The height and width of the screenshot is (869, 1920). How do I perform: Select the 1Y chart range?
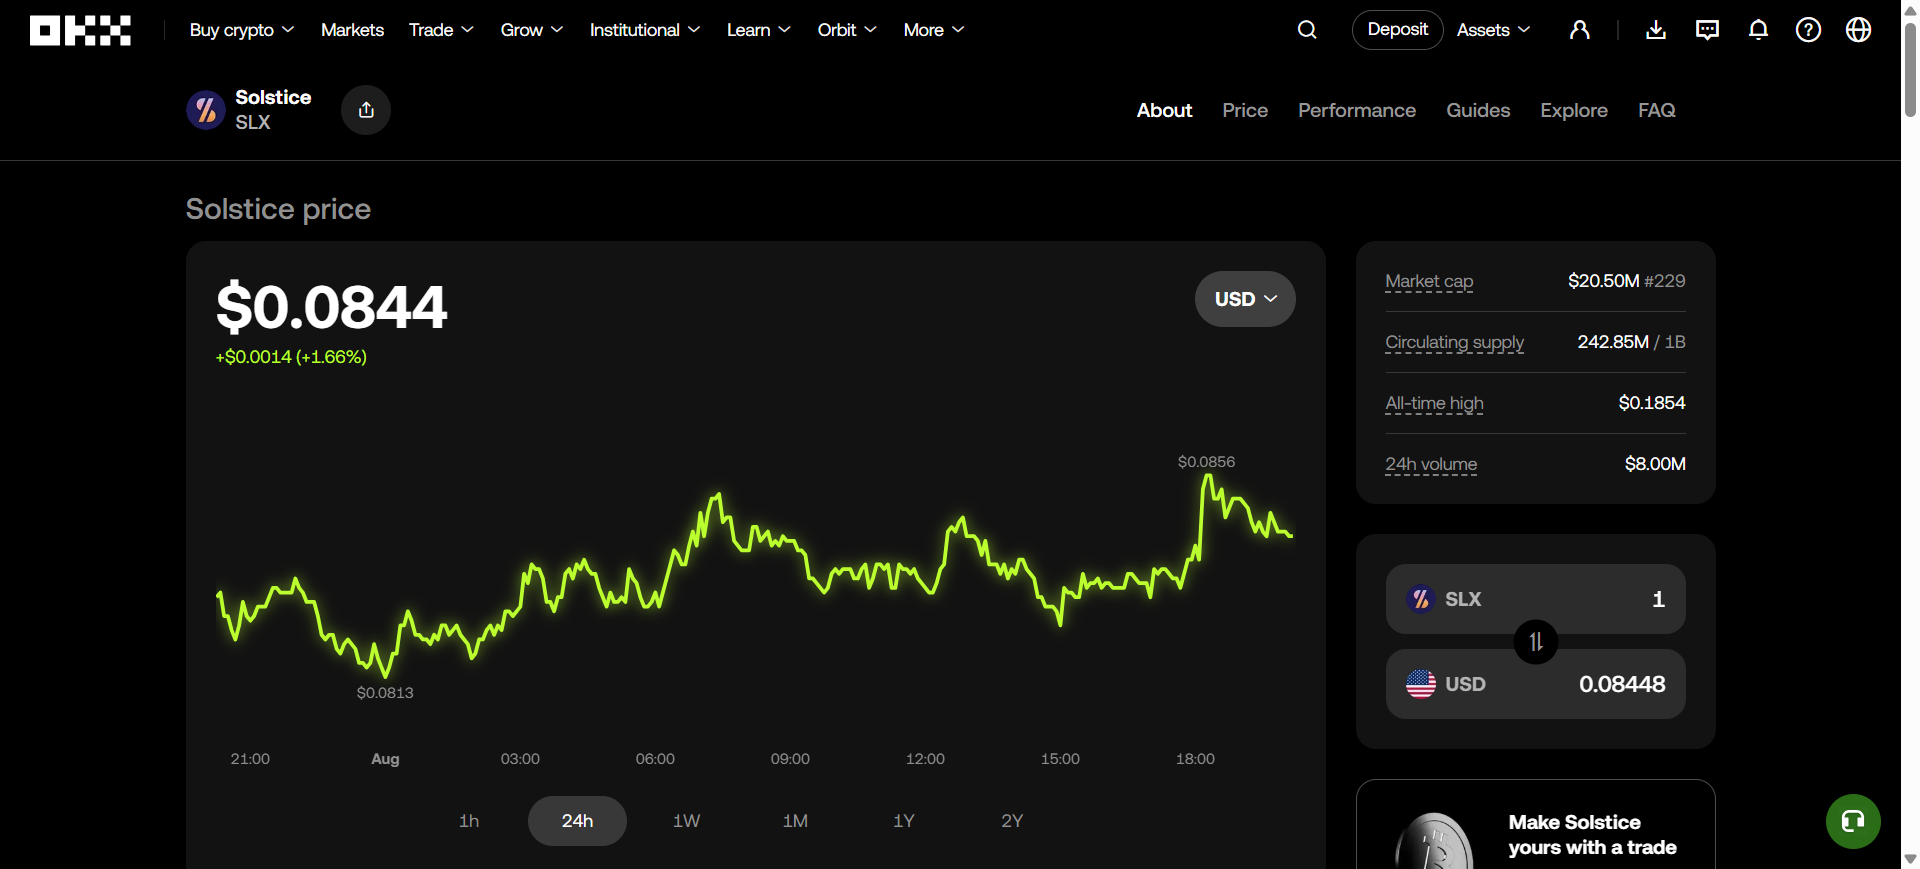(x=903, y=821)
